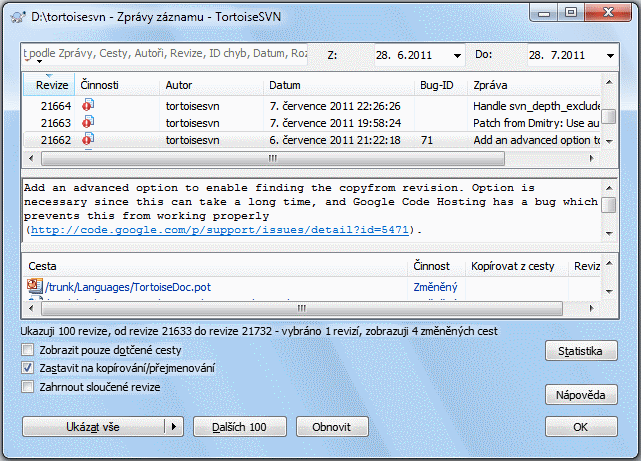Check Zahrnout sloučené revize option
Viewport: 641px width, 461px height.
click(x=27, y=387)
